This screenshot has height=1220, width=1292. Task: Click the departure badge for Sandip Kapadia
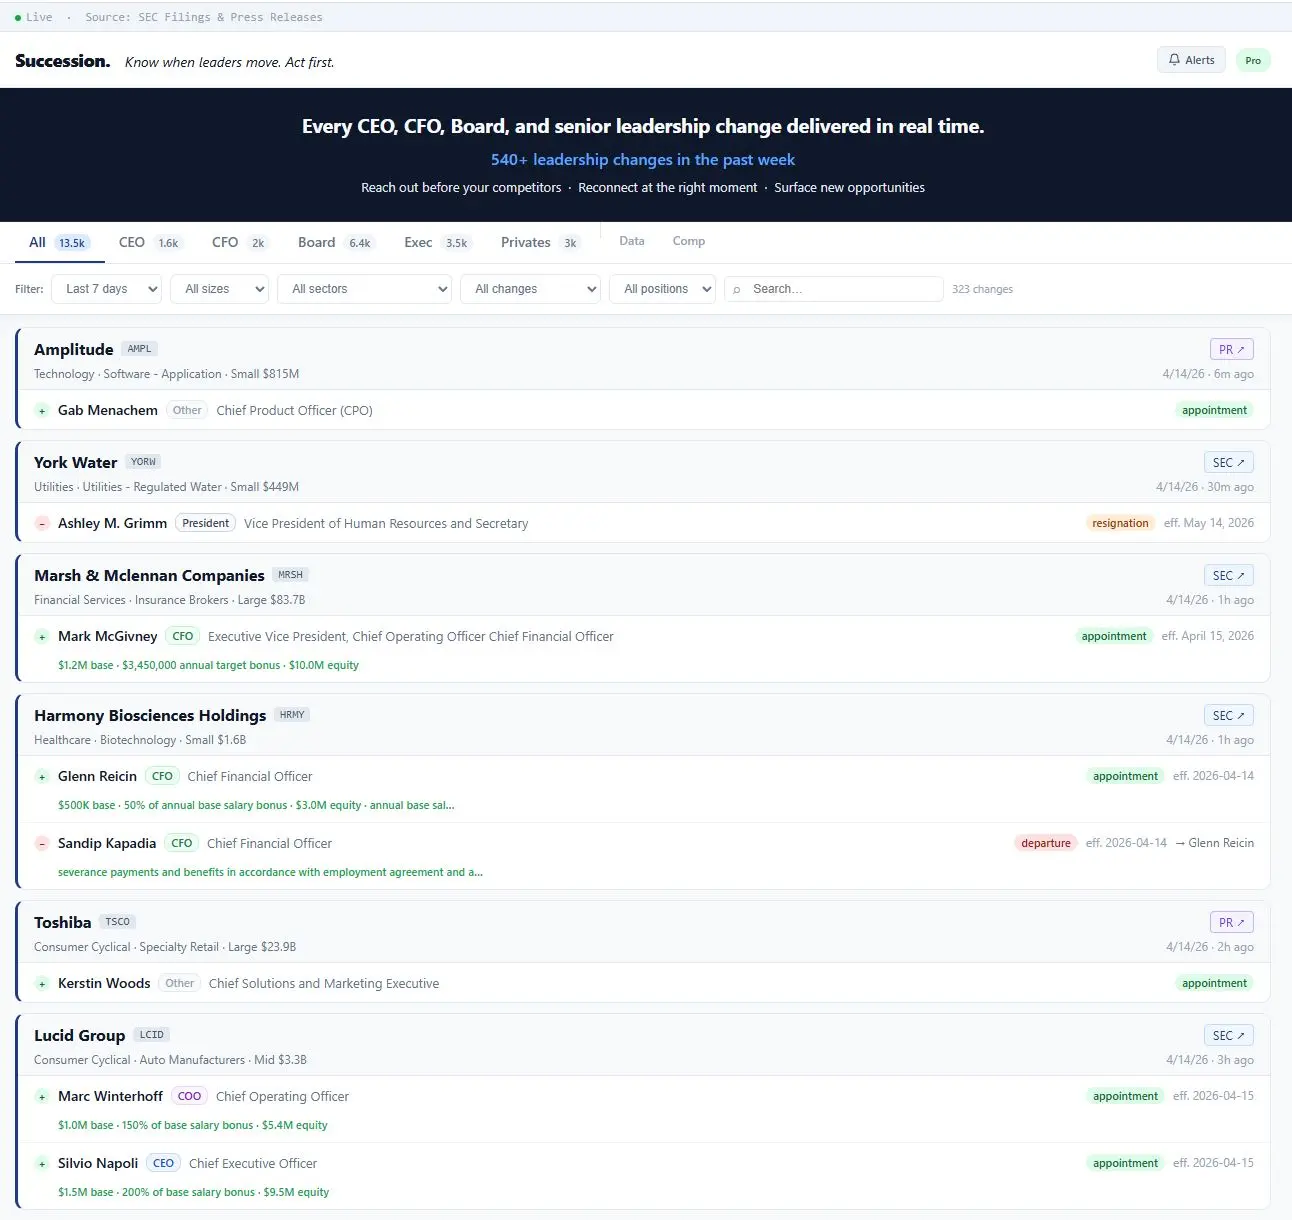[x=1046, y=843]
